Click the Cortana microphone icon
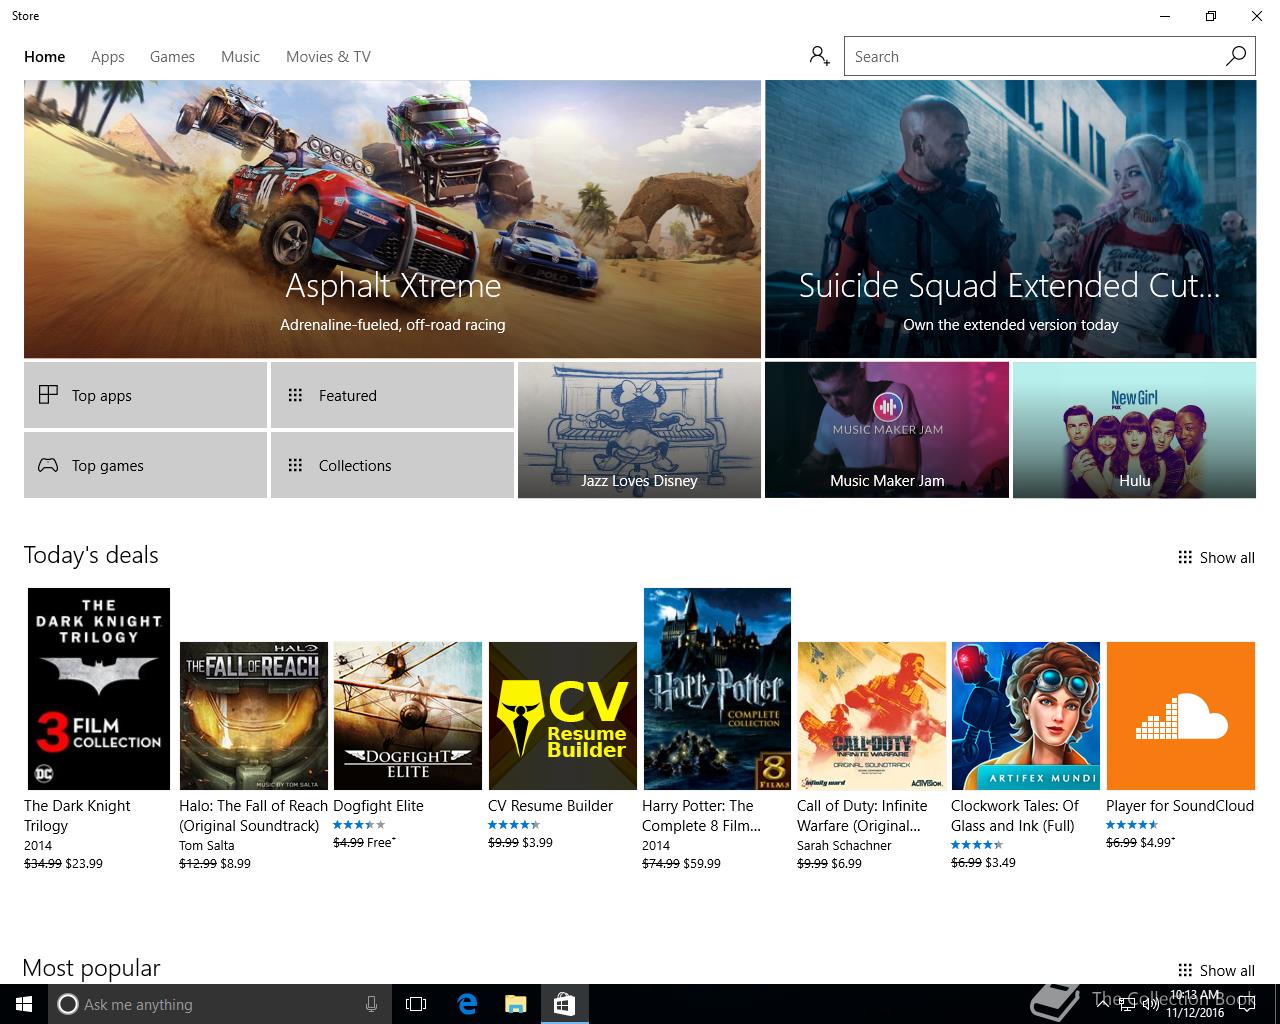The image size is (1280, 1024). point(371,1004)
